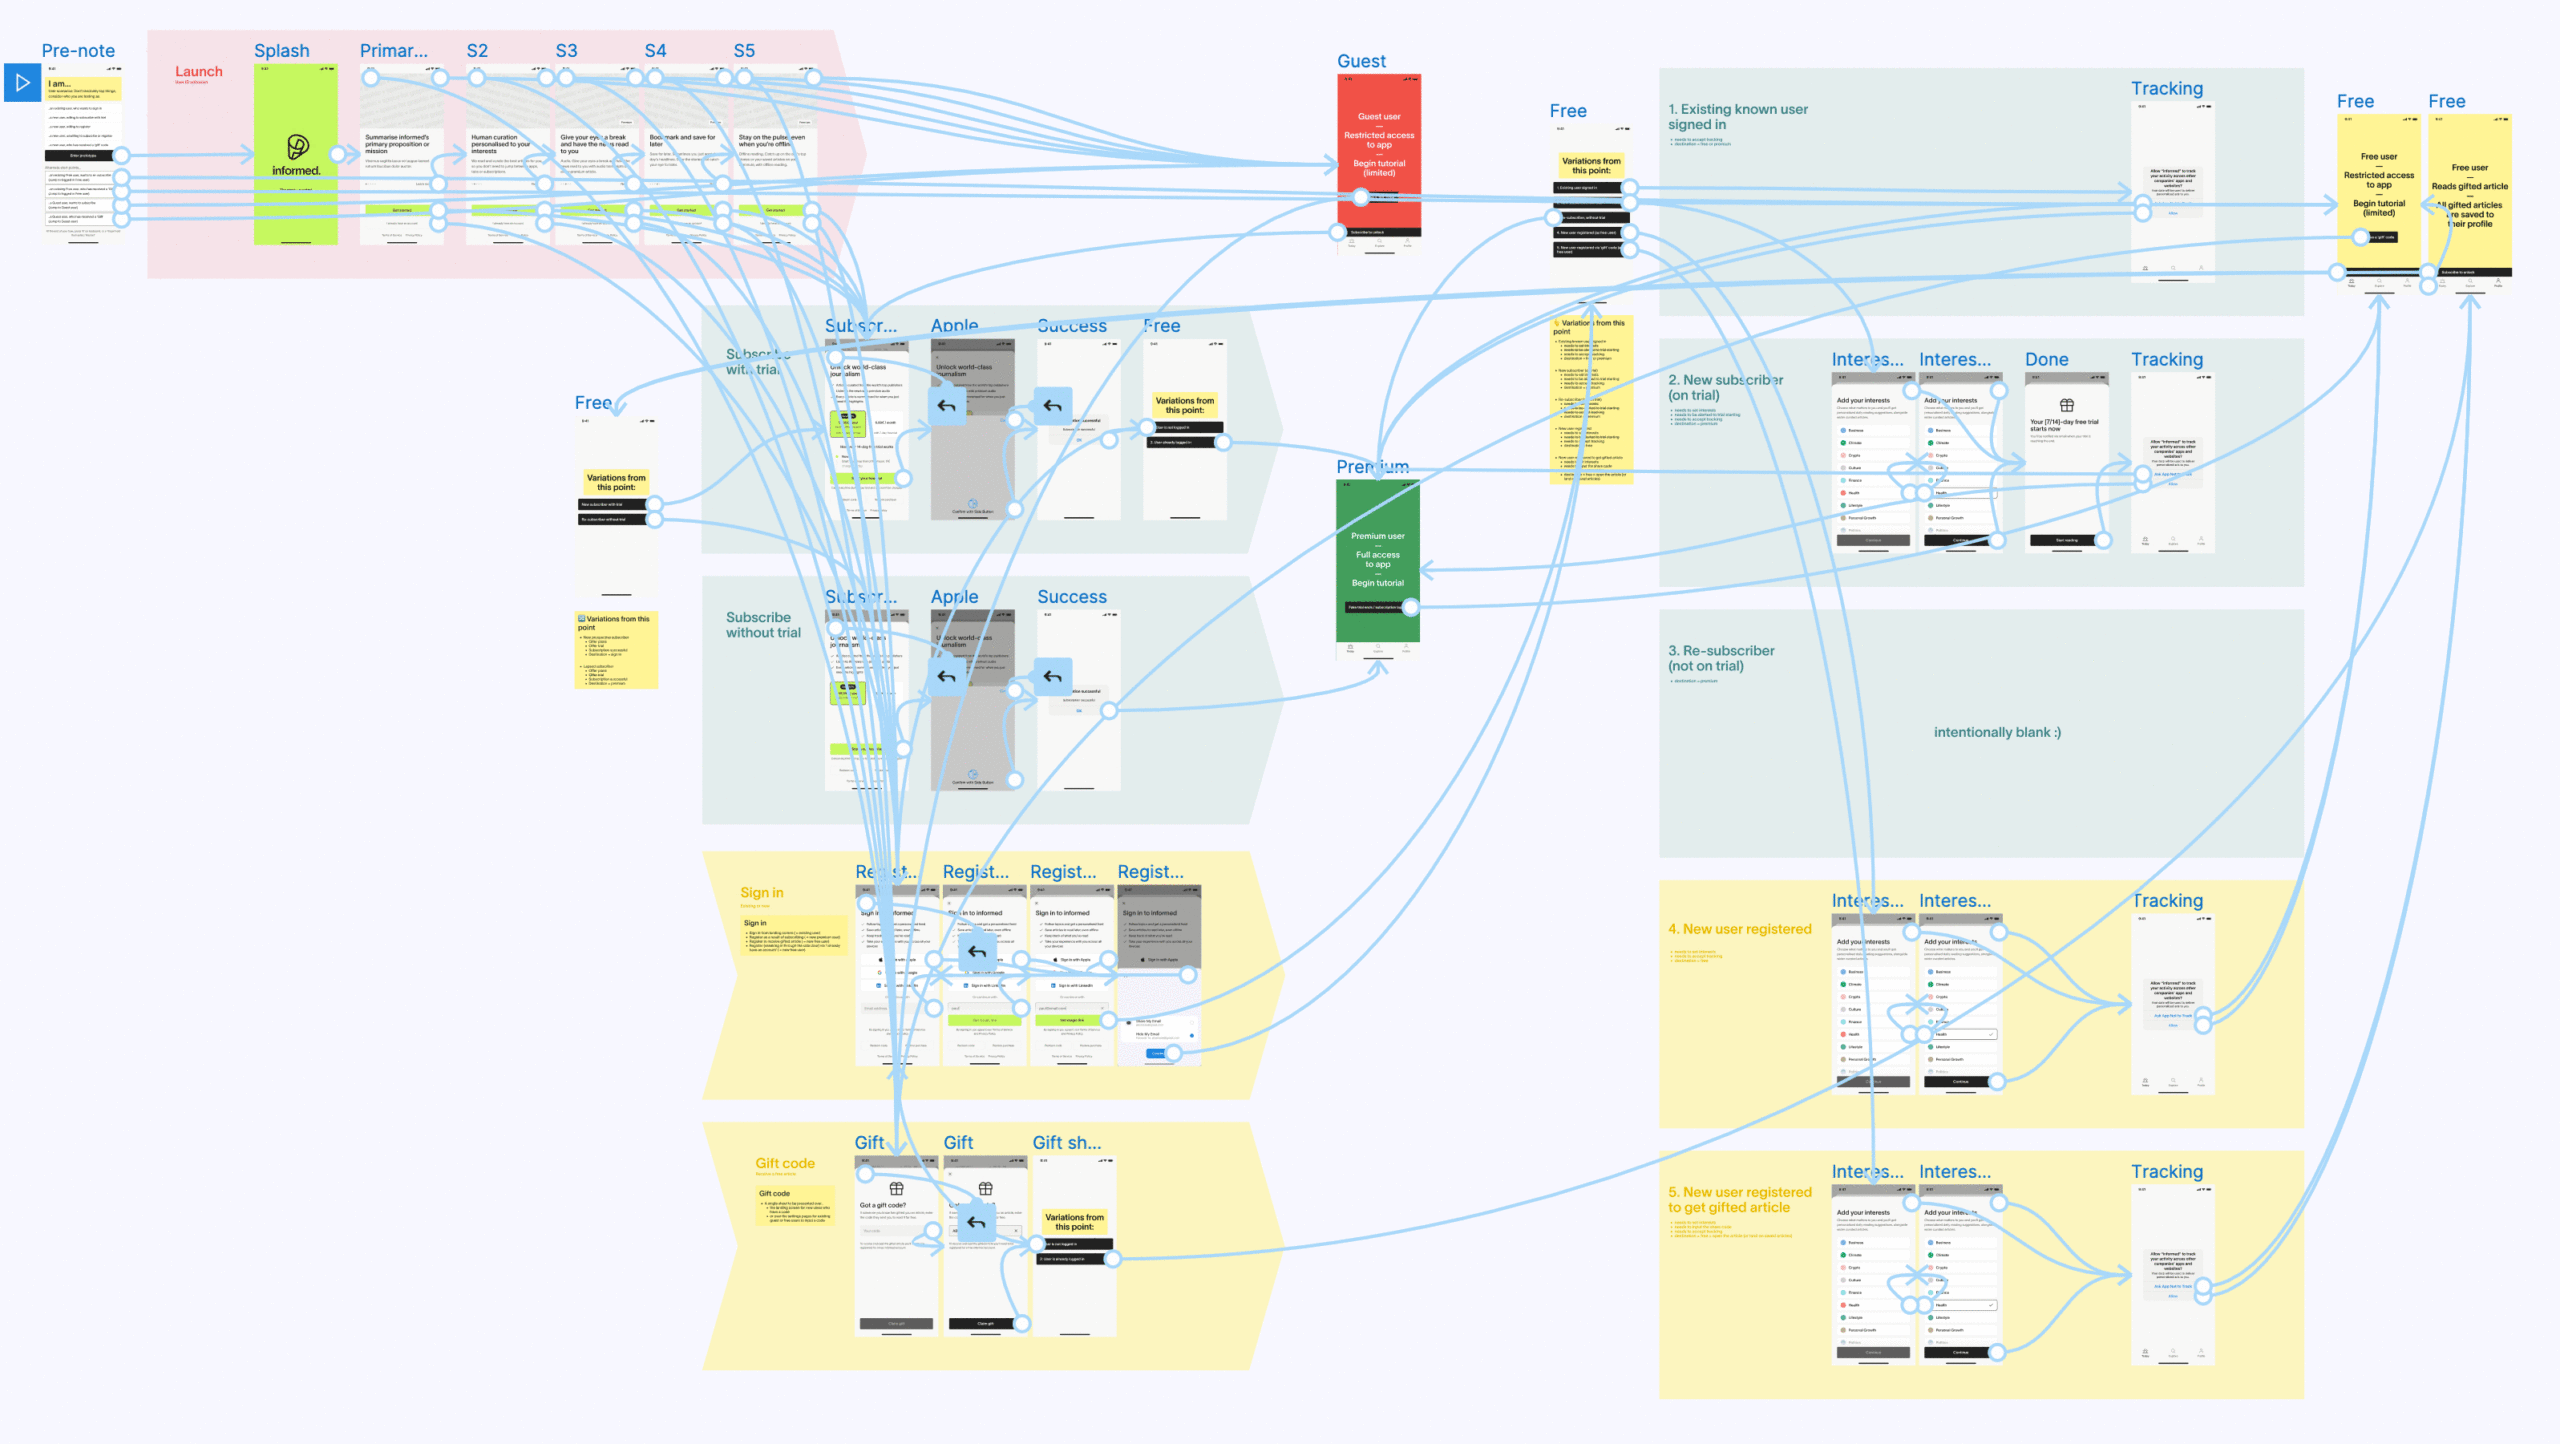Click the Tracking label in section 5
2560x1444 pixels.
point(2166,1172)
